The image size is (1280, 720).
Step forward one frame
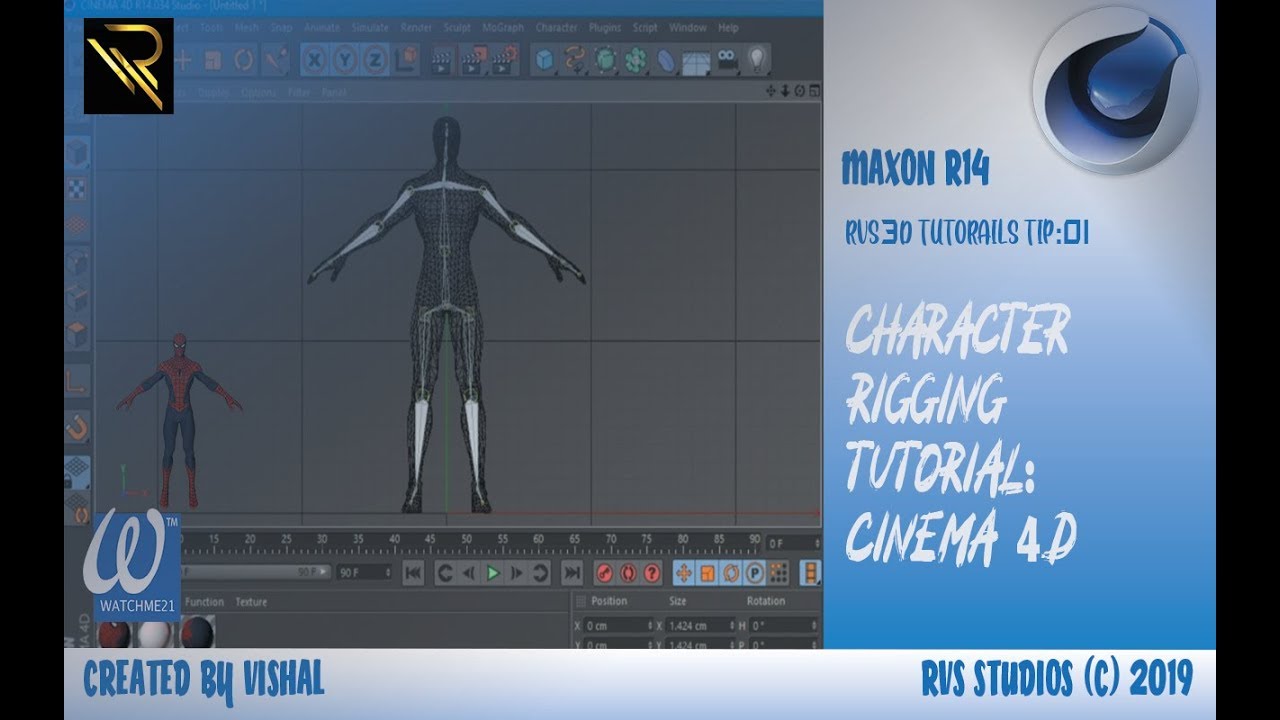tap(516, 573)
